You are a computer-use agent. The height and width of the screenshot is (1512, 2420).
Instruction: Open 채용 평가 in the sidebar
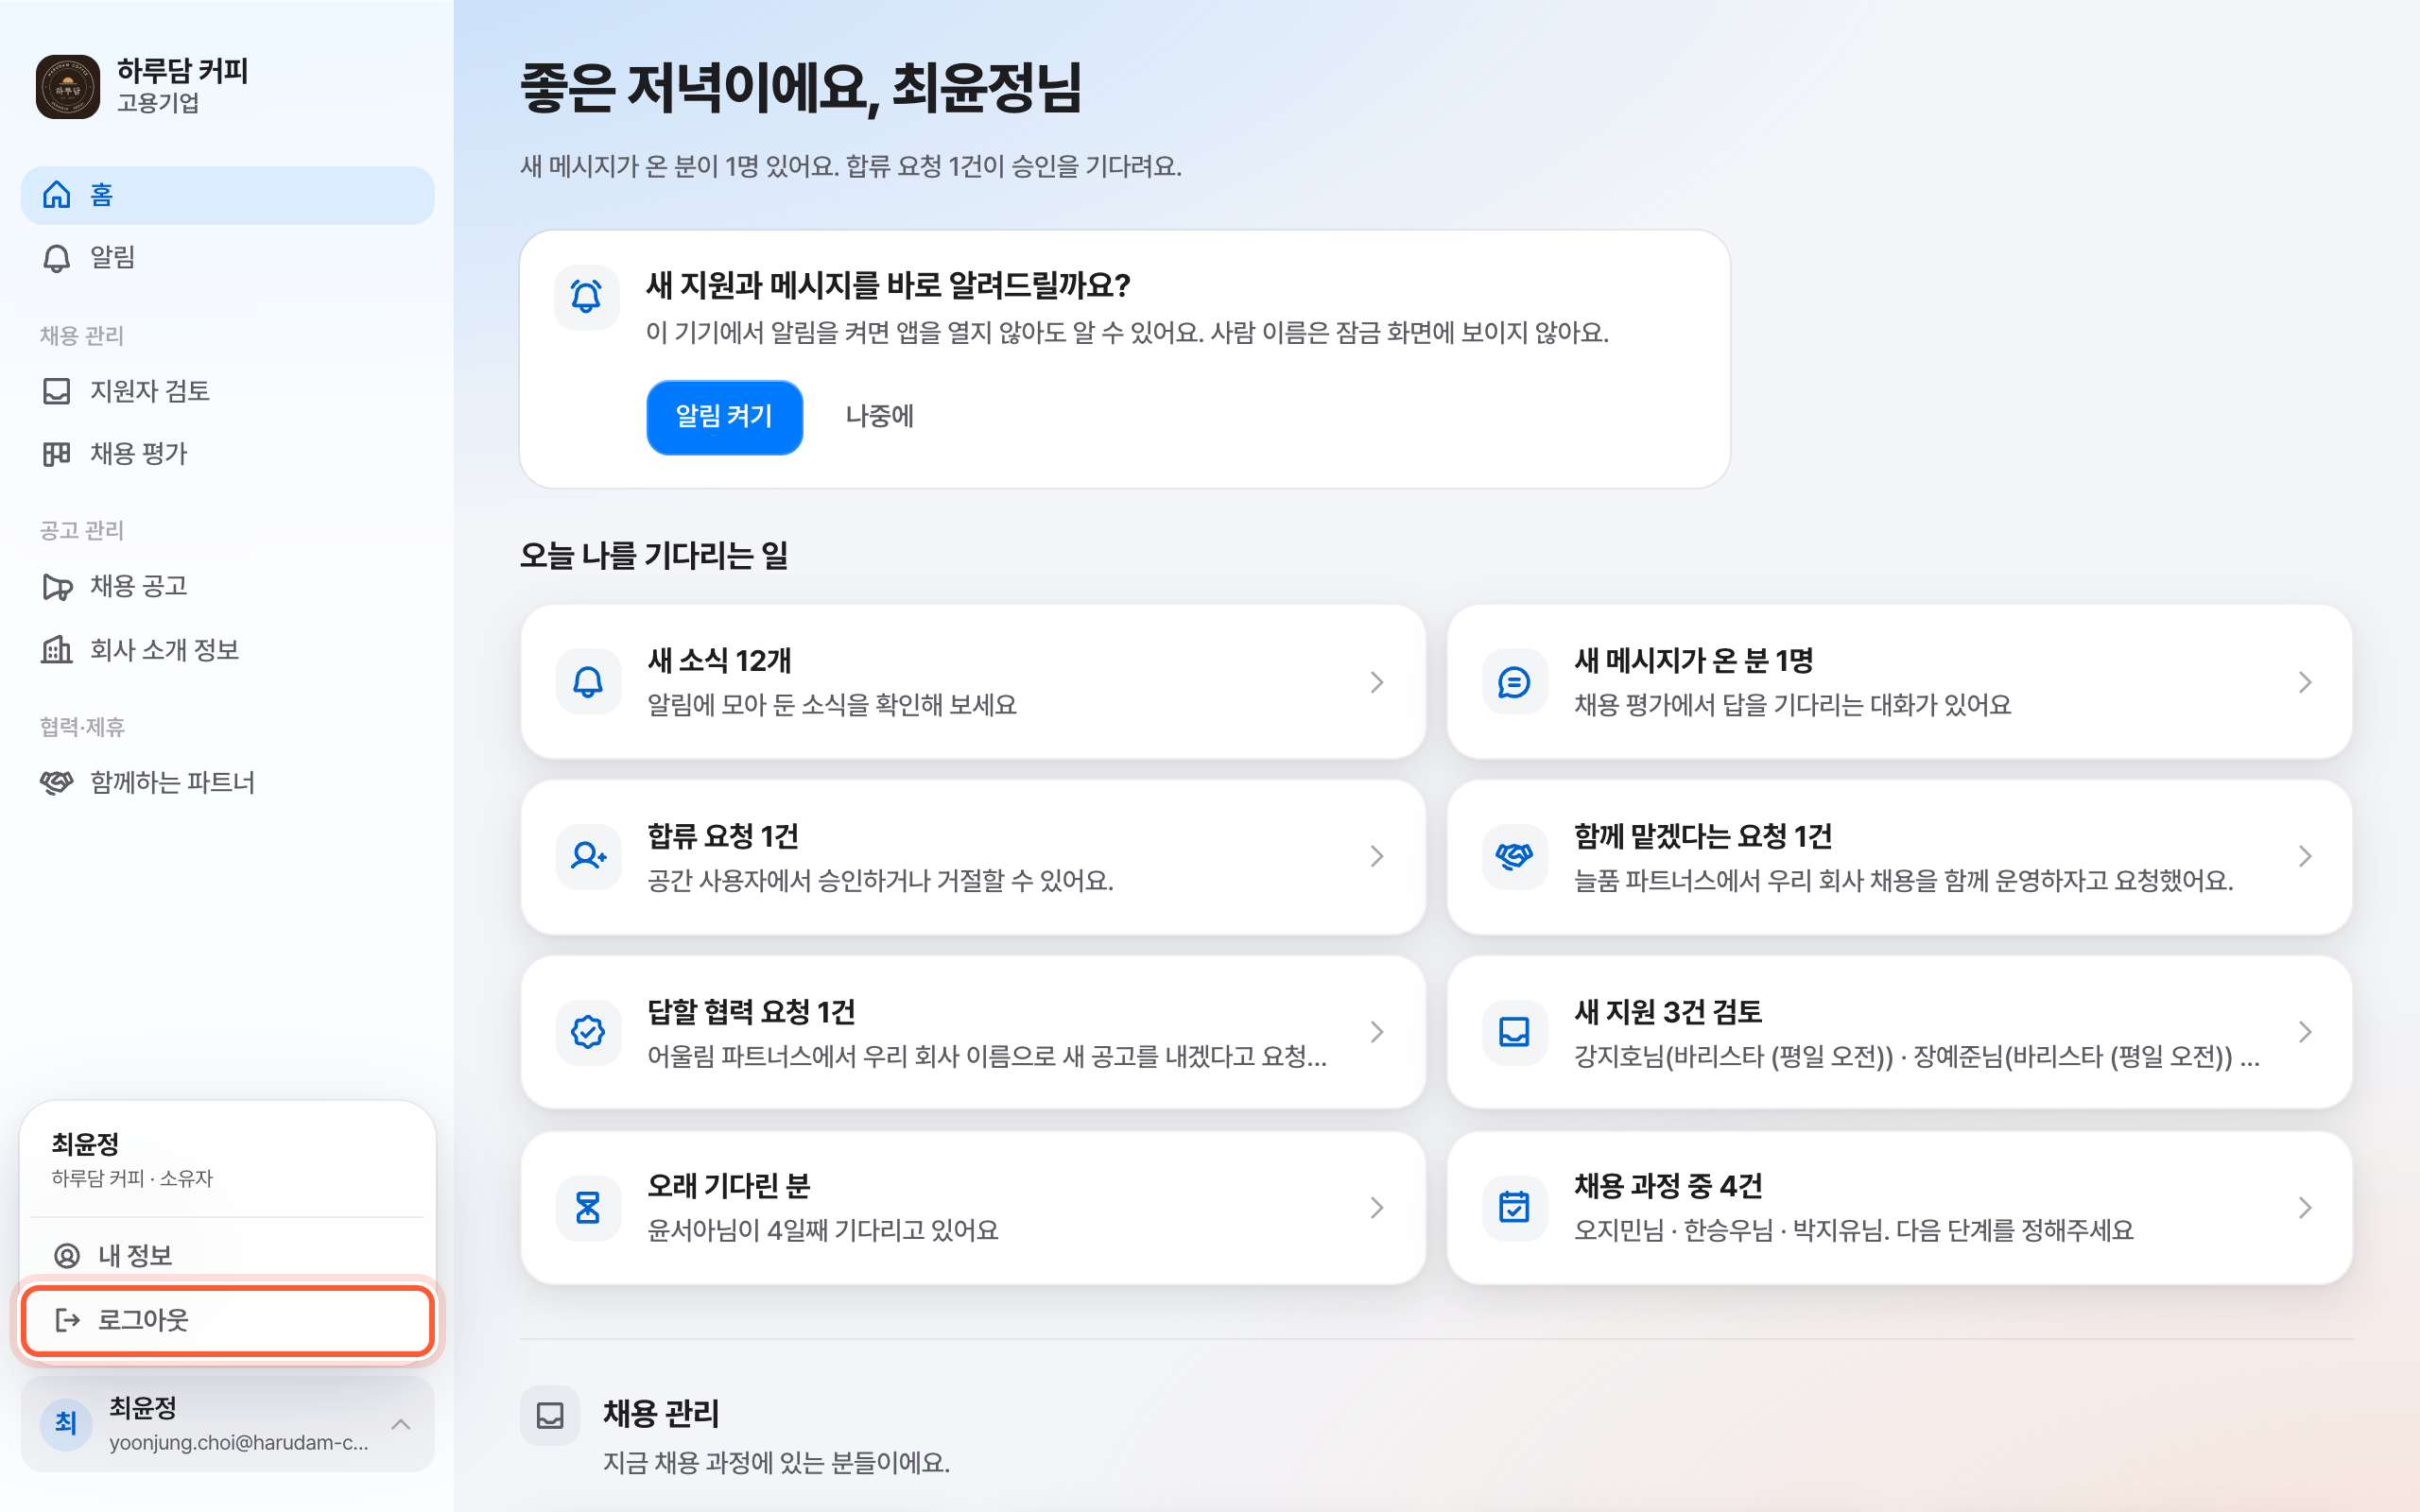(x=227, y=454)
